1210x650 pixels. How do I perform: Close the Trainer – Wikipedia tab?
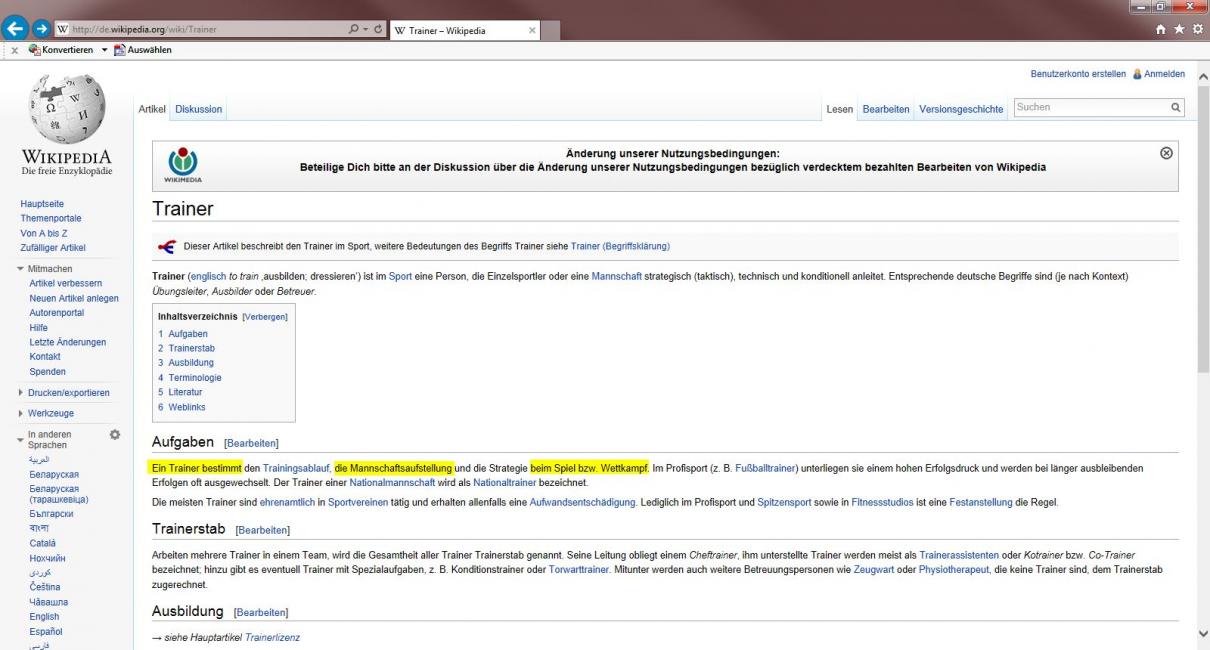pos(533,30)
